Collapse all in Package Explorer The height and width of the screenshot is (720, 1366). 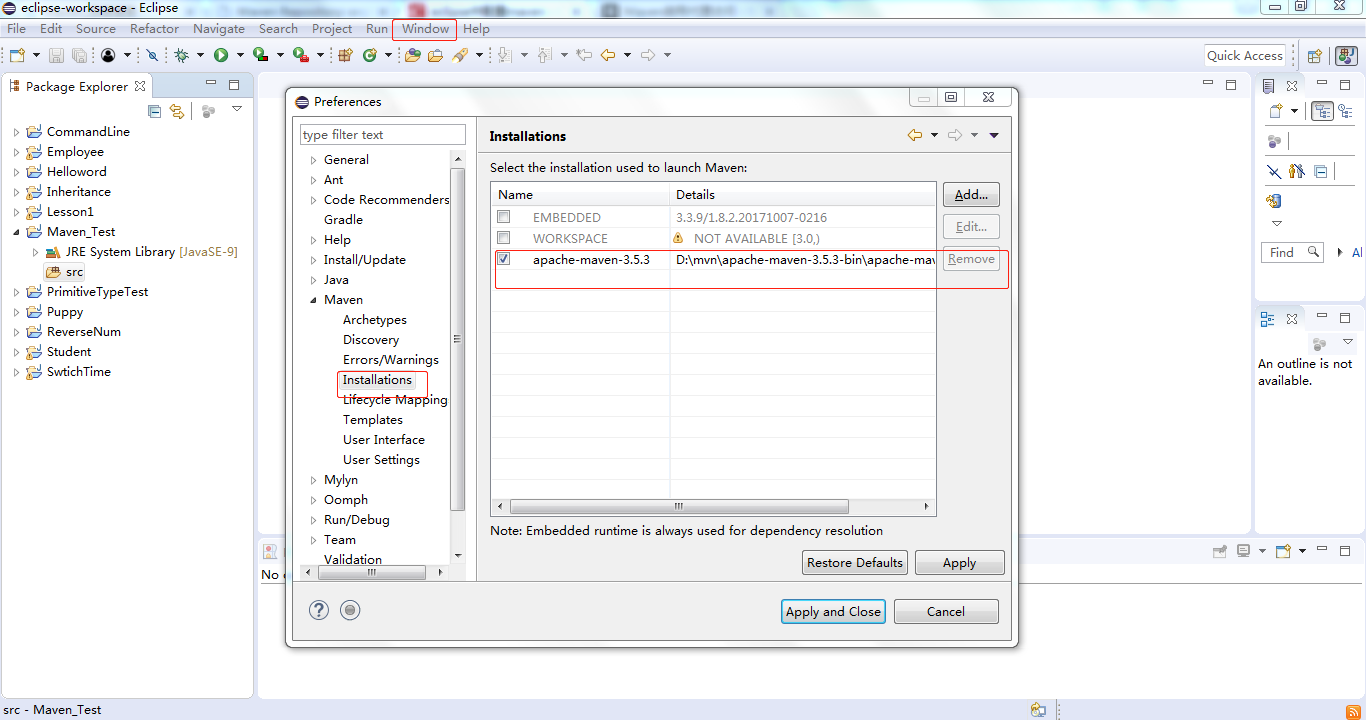click(154, 111)
